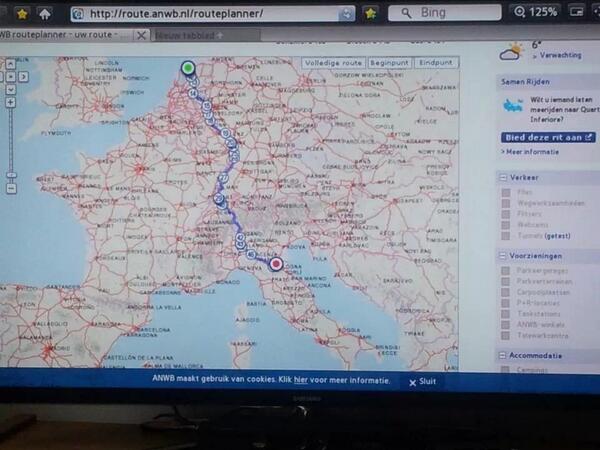This screenshot has height=450, width=600.
Task: Enable the Parkeergarages checkbox
Action: (x=505, y=271)
